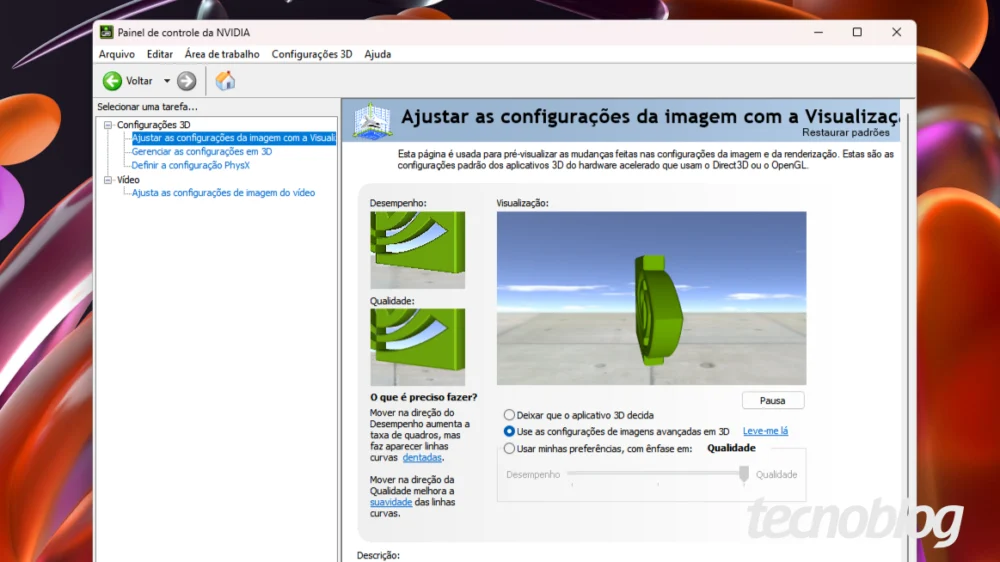Viewport: 1000px width, 562px height.
Task: Click the Pausa button
Action: click(x=773, y=401)
